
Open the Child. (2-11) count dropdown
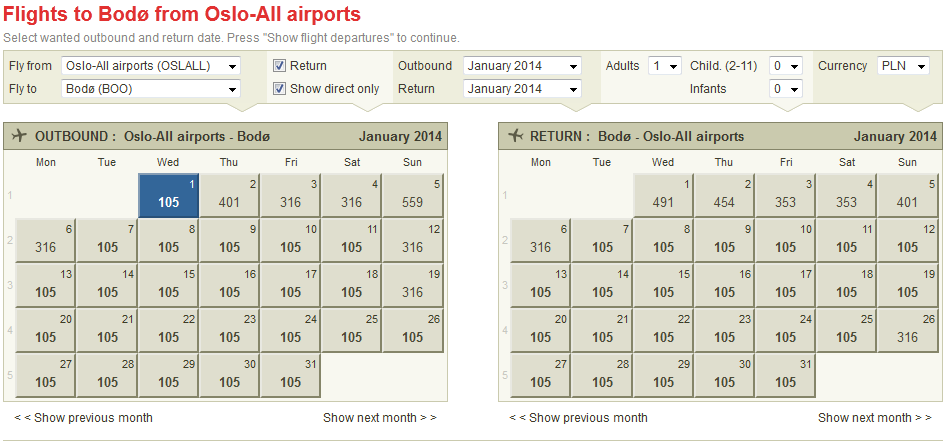(x=786, y=65)
